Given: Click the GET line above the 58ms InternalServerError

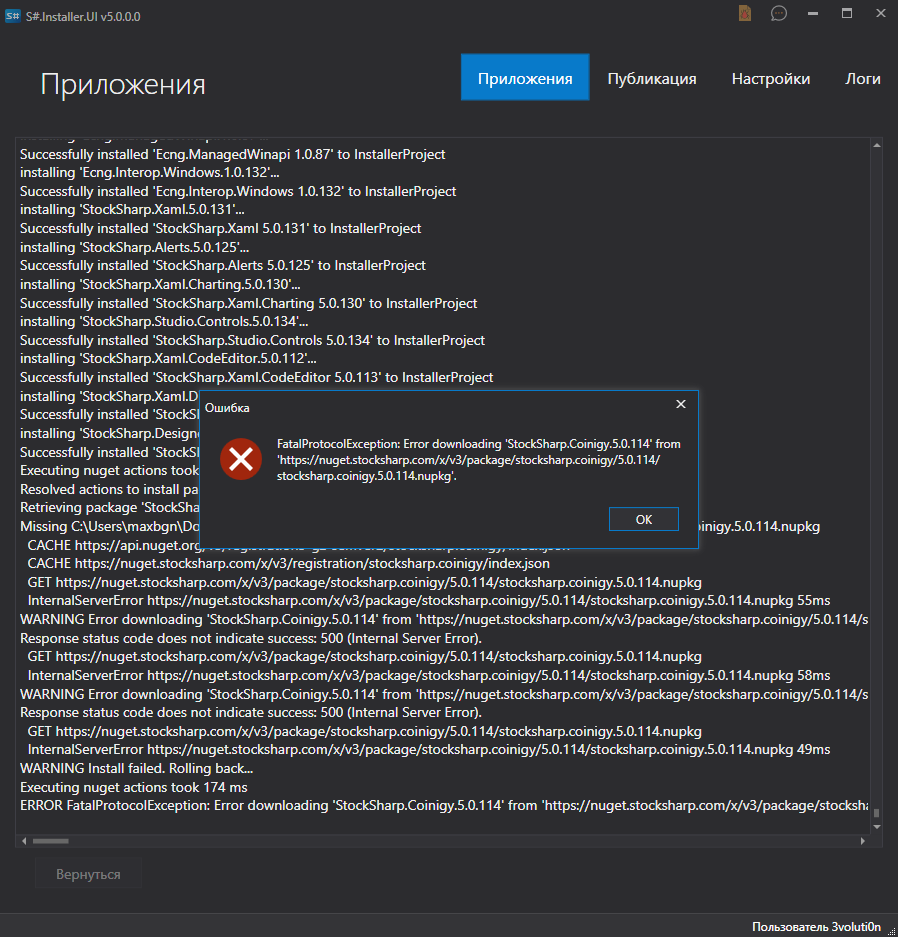Looking at the screenshot, I should 364,657.
